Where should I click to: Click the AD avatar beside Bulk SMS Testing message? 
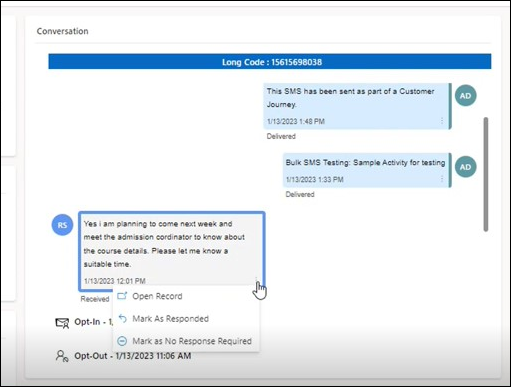(x=465, y=167)
